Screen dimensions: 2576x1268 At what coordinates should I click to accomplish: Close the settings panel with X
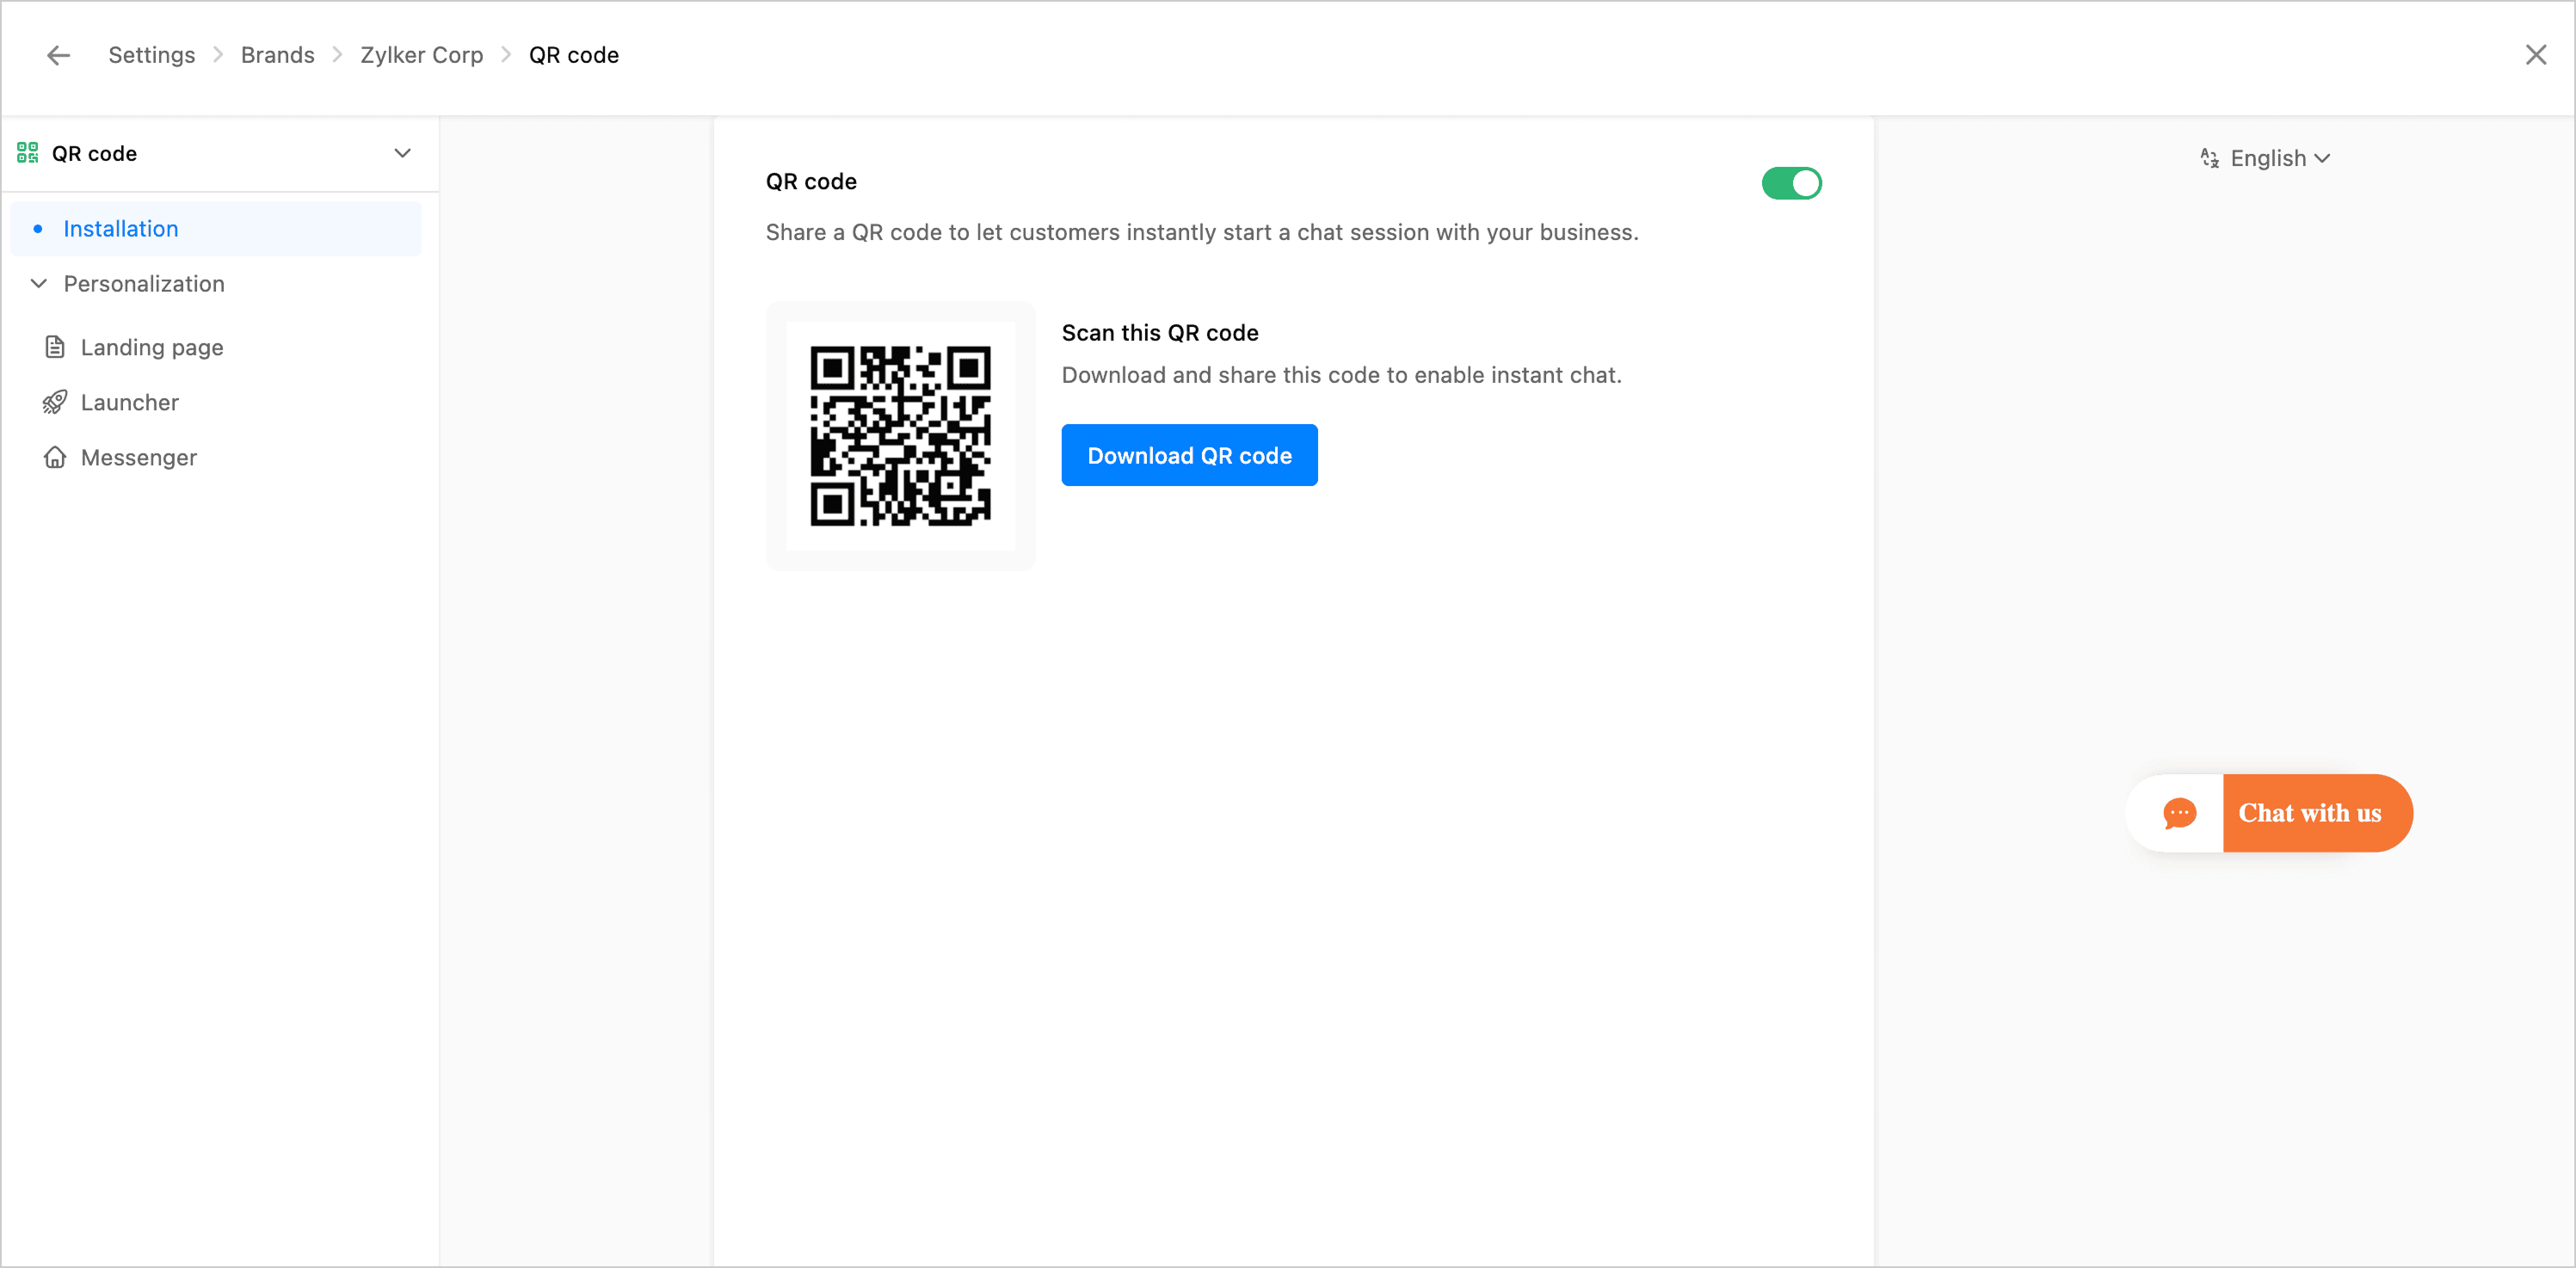tap(2535, 55)
